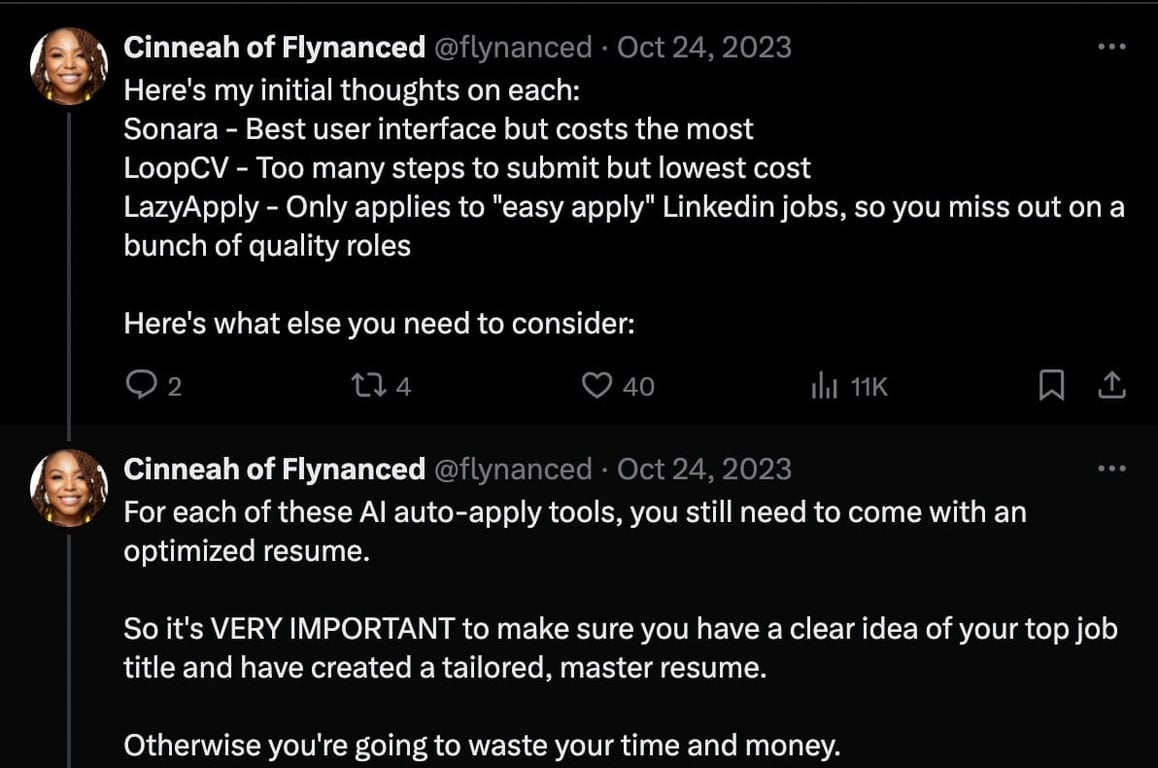The height and width of the screenshot is (768, 1158).
Task: Click the like count number 40
Action: (x=638, y=386)
